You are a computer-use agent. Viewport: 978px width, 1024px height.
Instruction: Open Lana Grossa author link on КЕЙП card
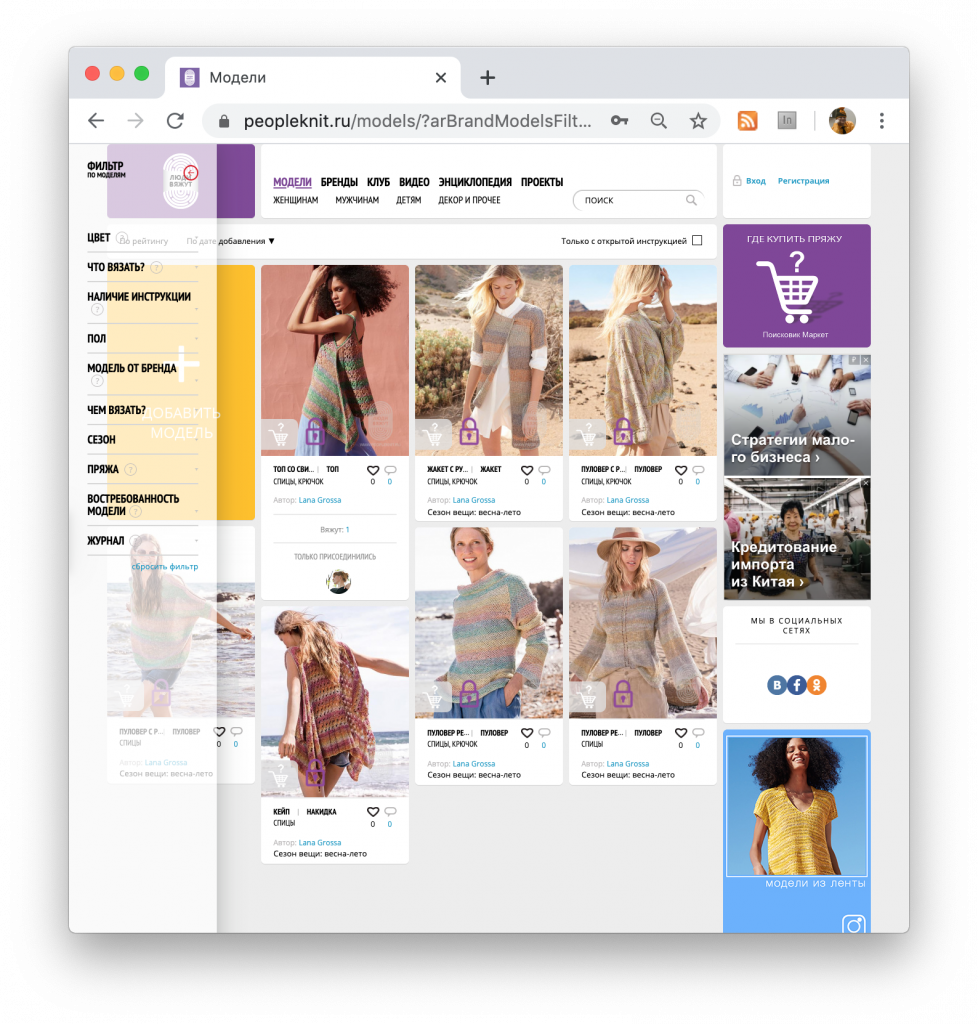pyautogui.click(x=320, y=842)
